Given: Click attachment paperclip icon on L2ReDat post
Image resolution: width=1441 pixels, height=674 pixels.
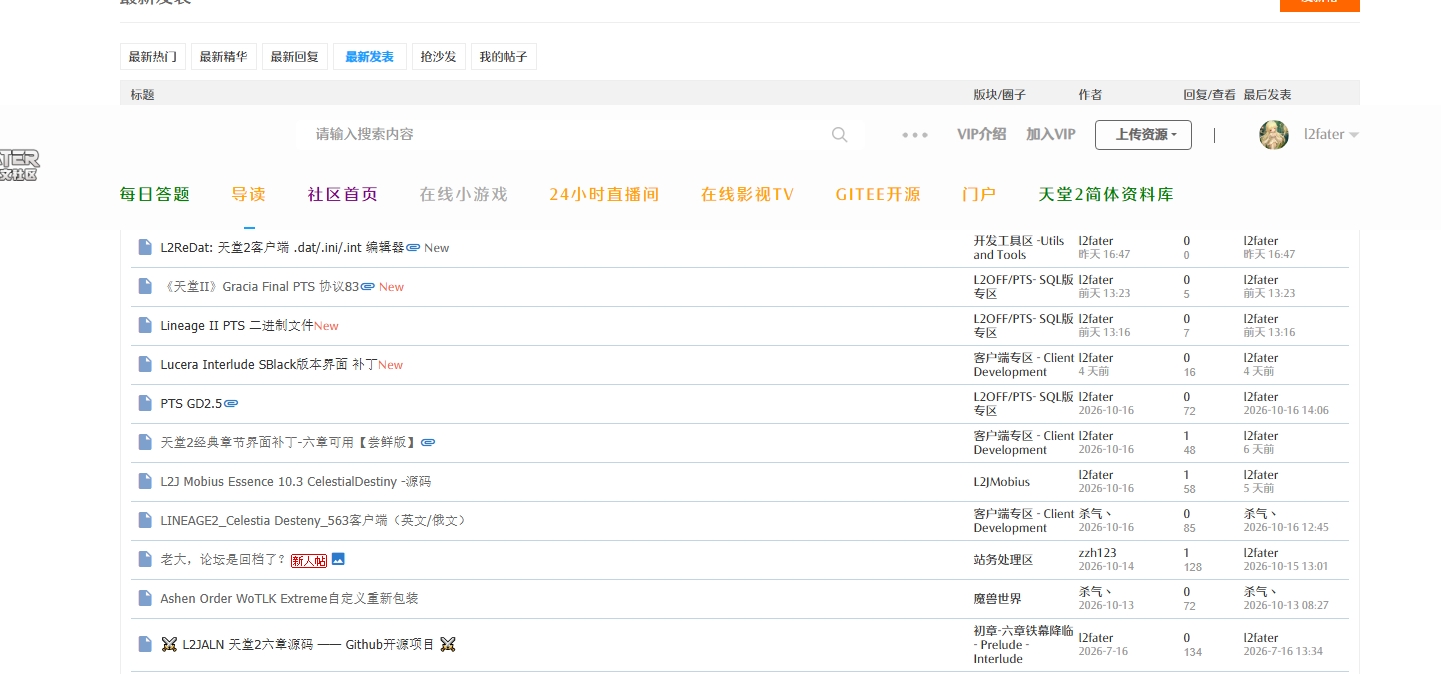Looking at the screenshot, I should point(413,247).
